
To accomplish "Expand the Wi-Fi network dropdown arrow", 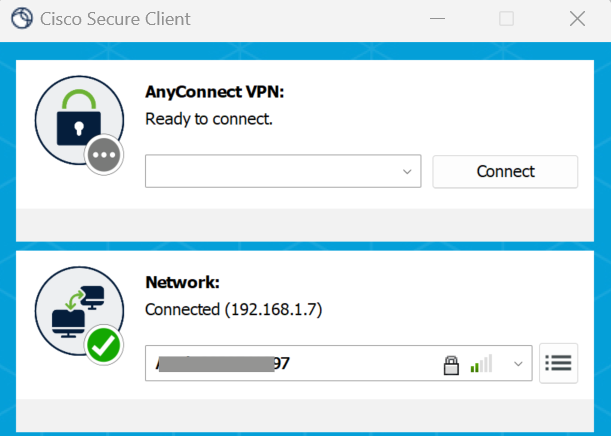I will [518, 364].
